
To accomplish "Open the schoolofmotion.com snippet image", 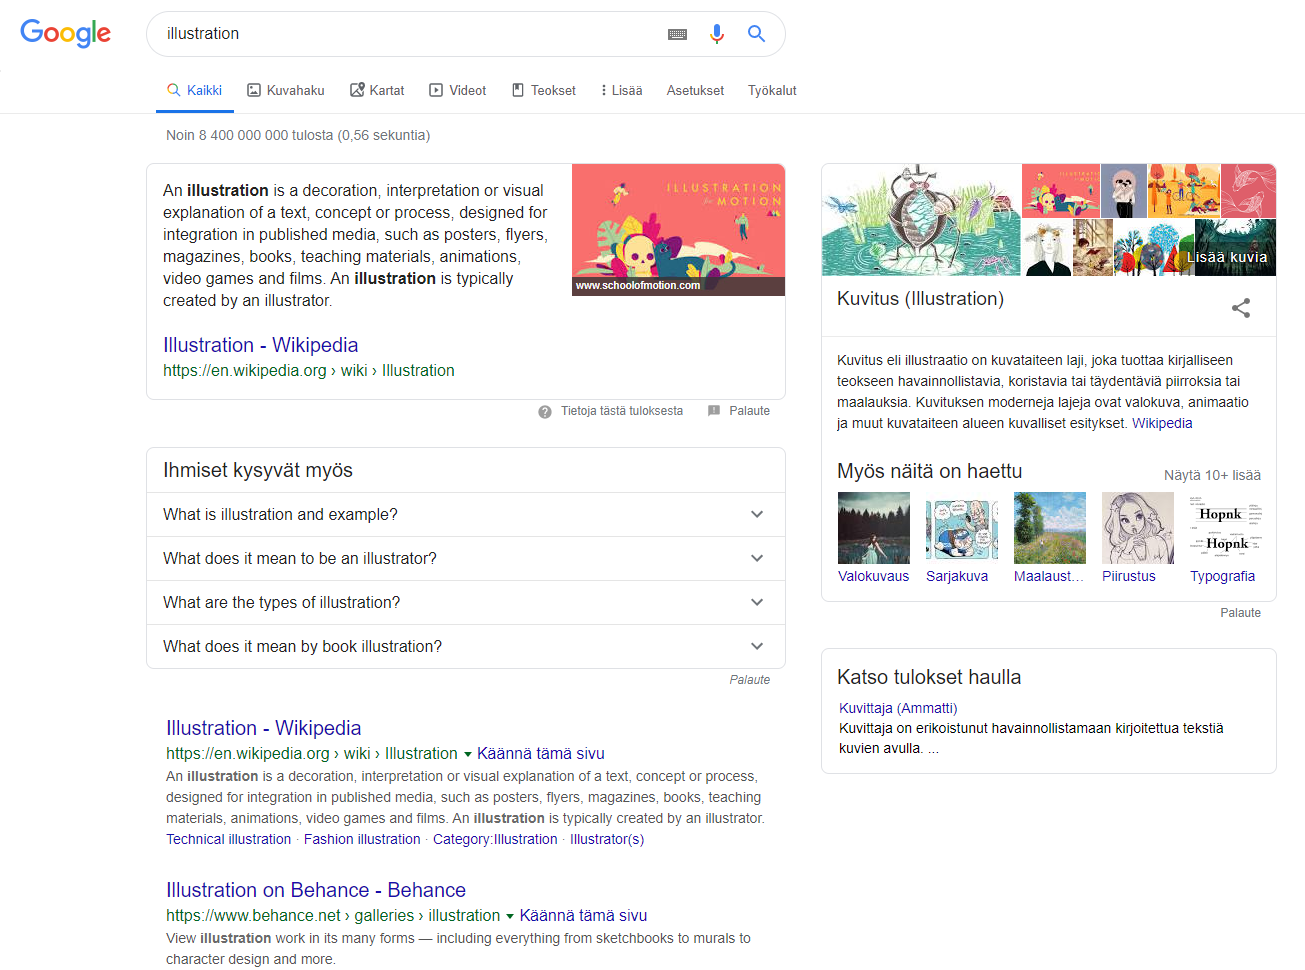I will [x=678, y=230].
